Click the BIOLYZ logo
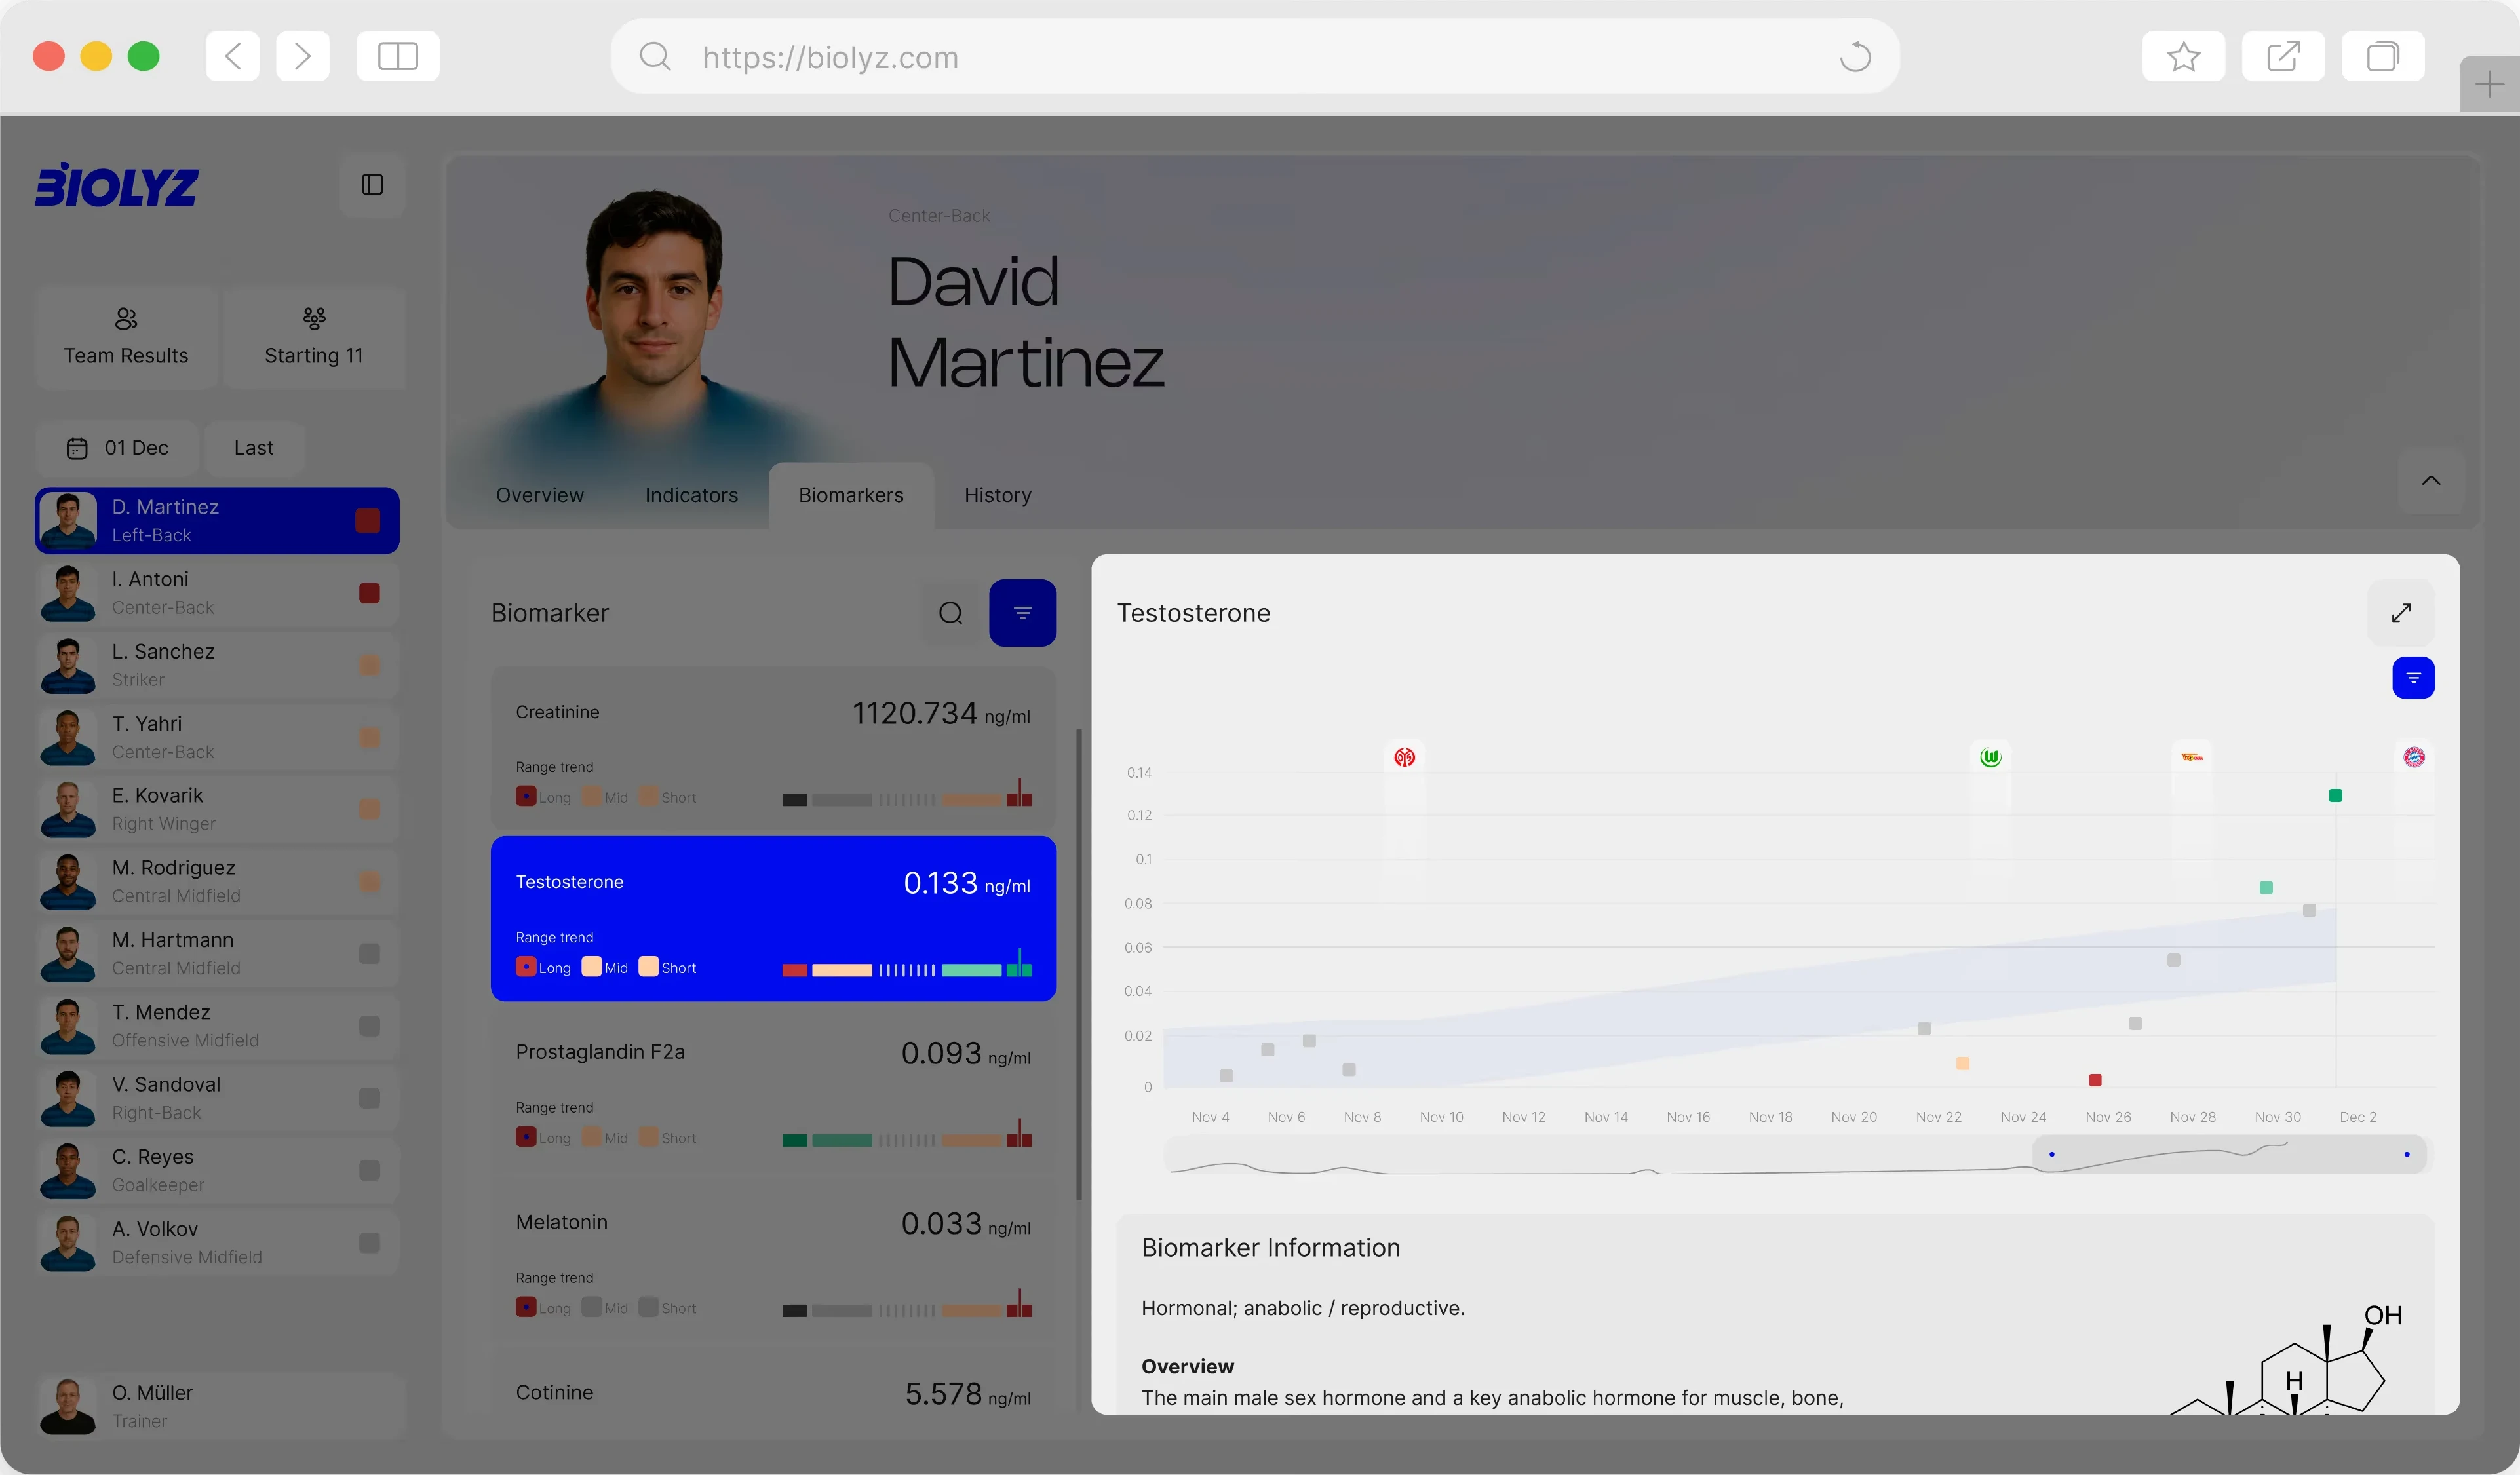2520x1475 pixels. pos(117,185)
